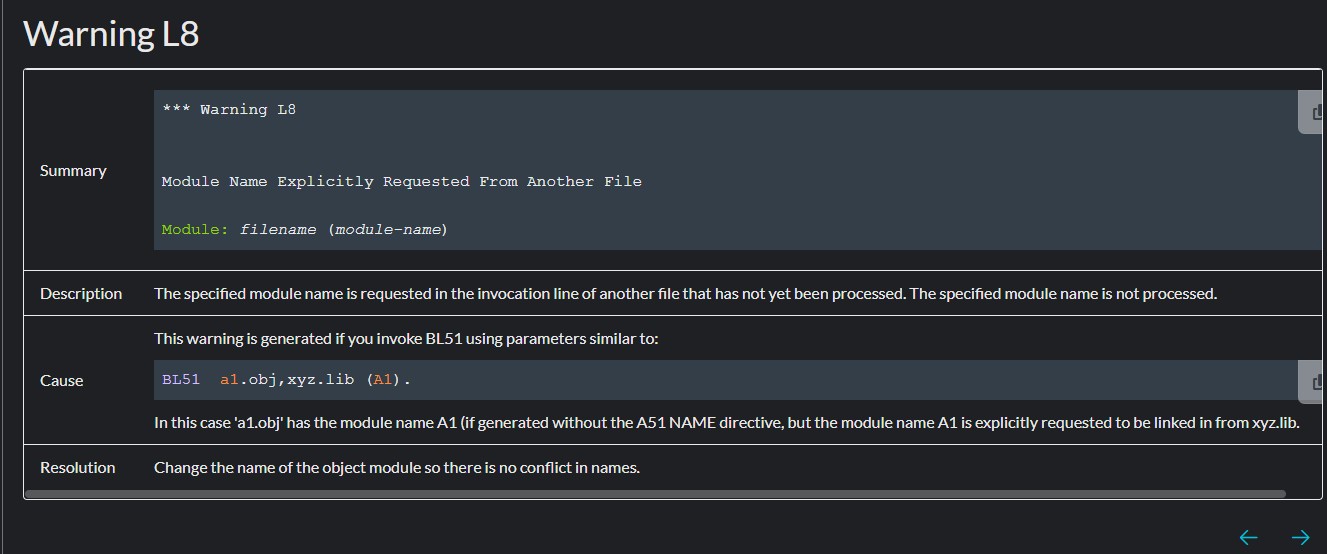The height and width of the screenshot is (554, 1327).
Task: Click the "In this case 'a1.obj'" explanation
Action: pos(726,423)
